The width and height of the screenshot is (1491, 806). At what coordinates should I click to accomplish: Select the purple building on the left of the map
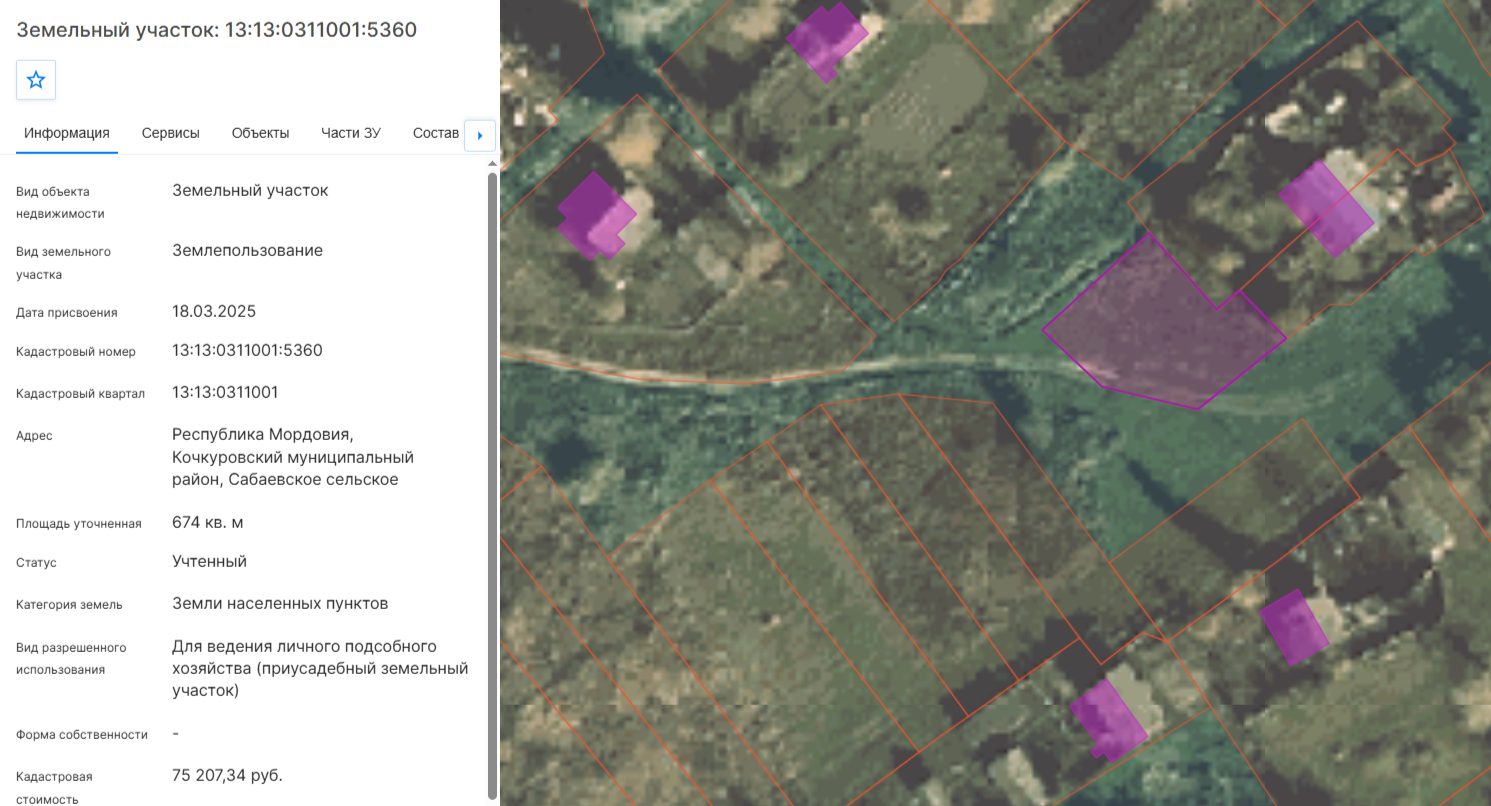pyautogui.click(x=595, y=216)
